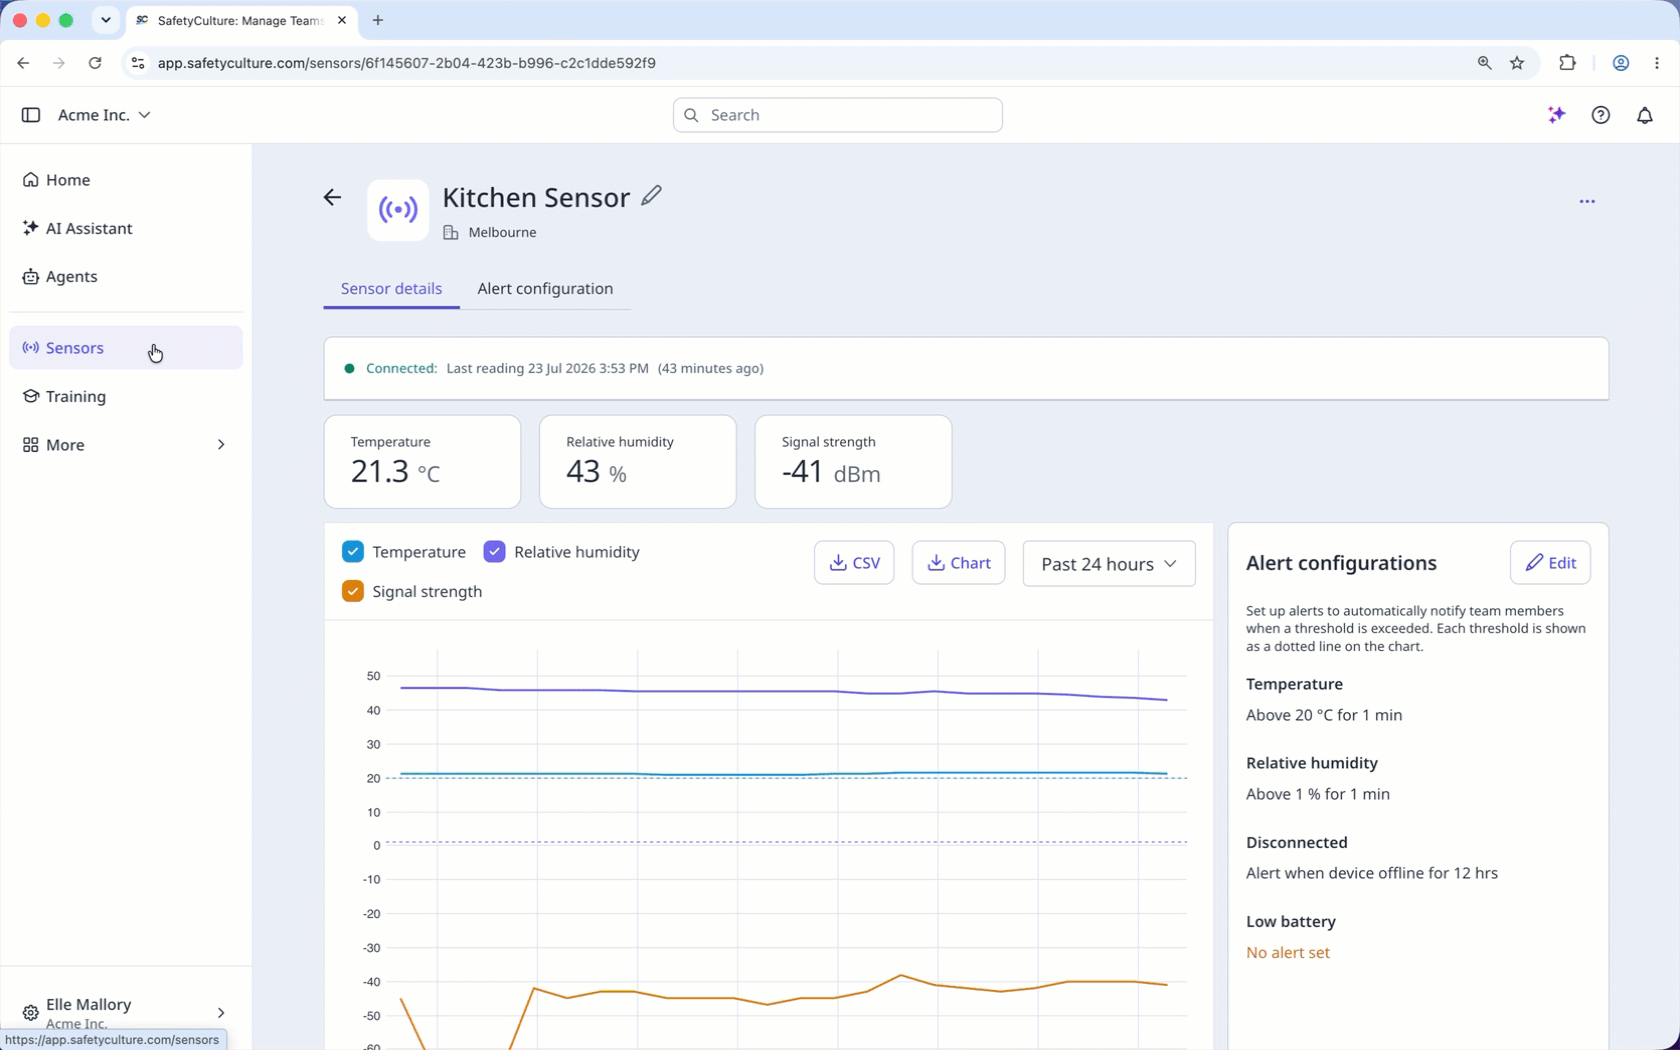Bookmark this page with the star icon
The height and width of the screenshot is (1050, 1680).
[x=1517, y=63]
